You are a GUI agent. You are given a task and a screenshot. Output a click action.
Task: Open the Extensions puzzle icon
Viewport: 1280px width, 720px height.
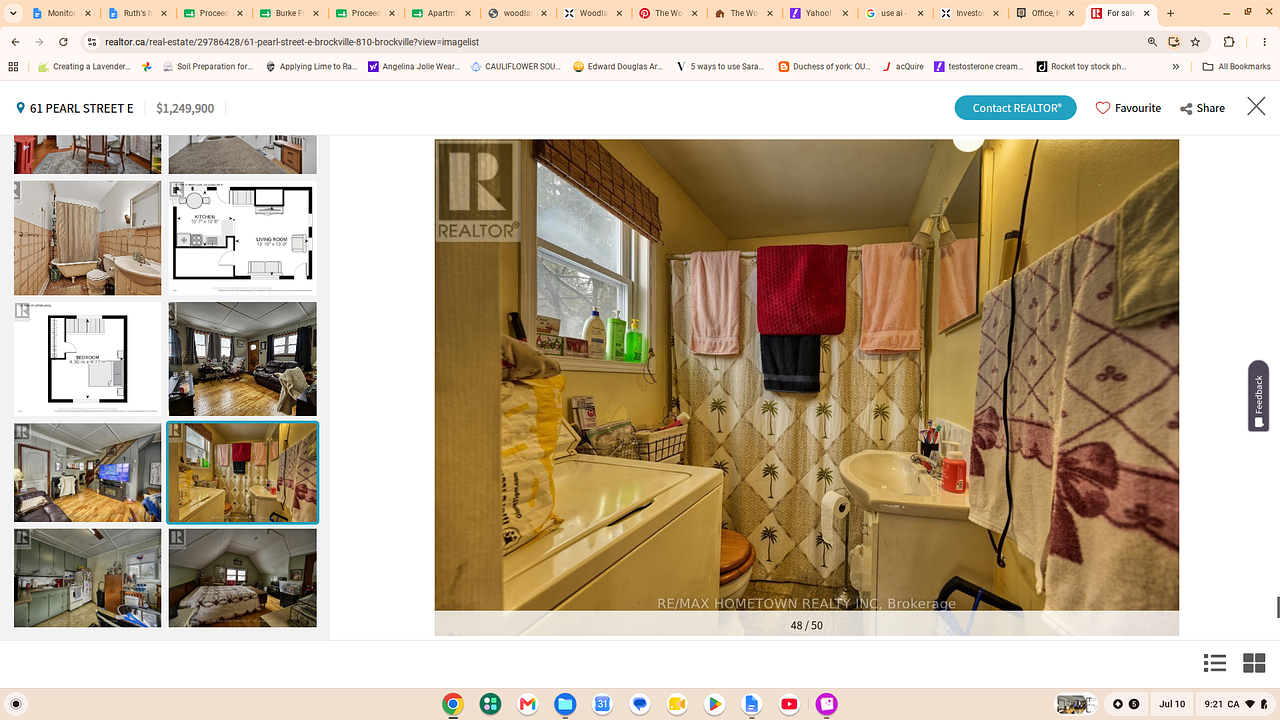point(1229,42)
